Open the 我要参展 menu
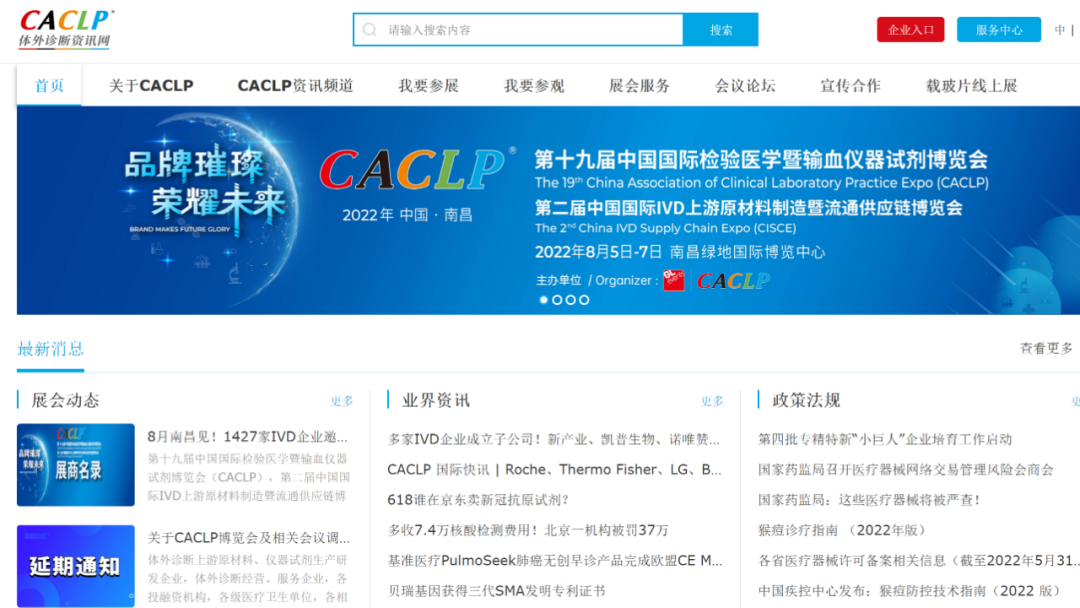 (428, 85)
